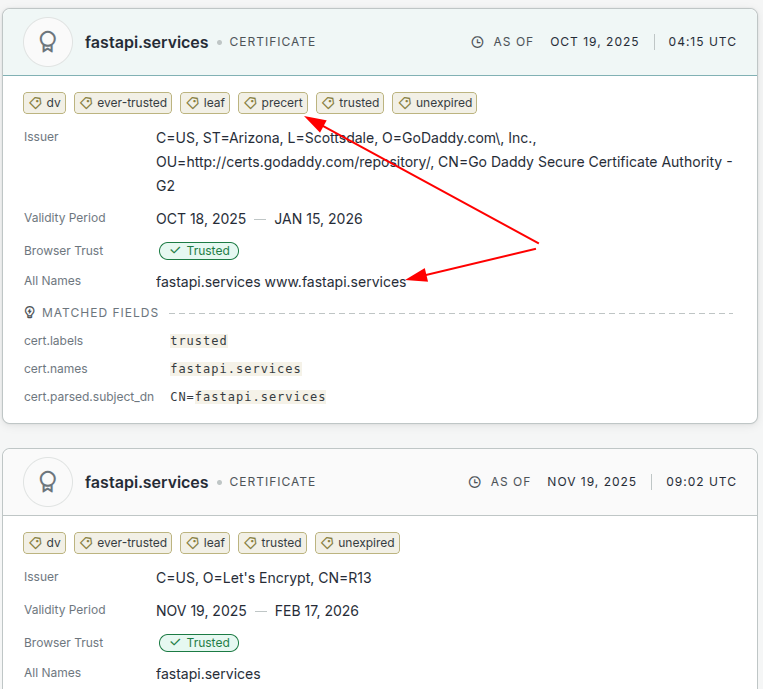Image resolution: width=763 pixels, height=689 pixels.
Task: Click the Let's Encrypt R13 issuer text
Action: coord(264,578)
